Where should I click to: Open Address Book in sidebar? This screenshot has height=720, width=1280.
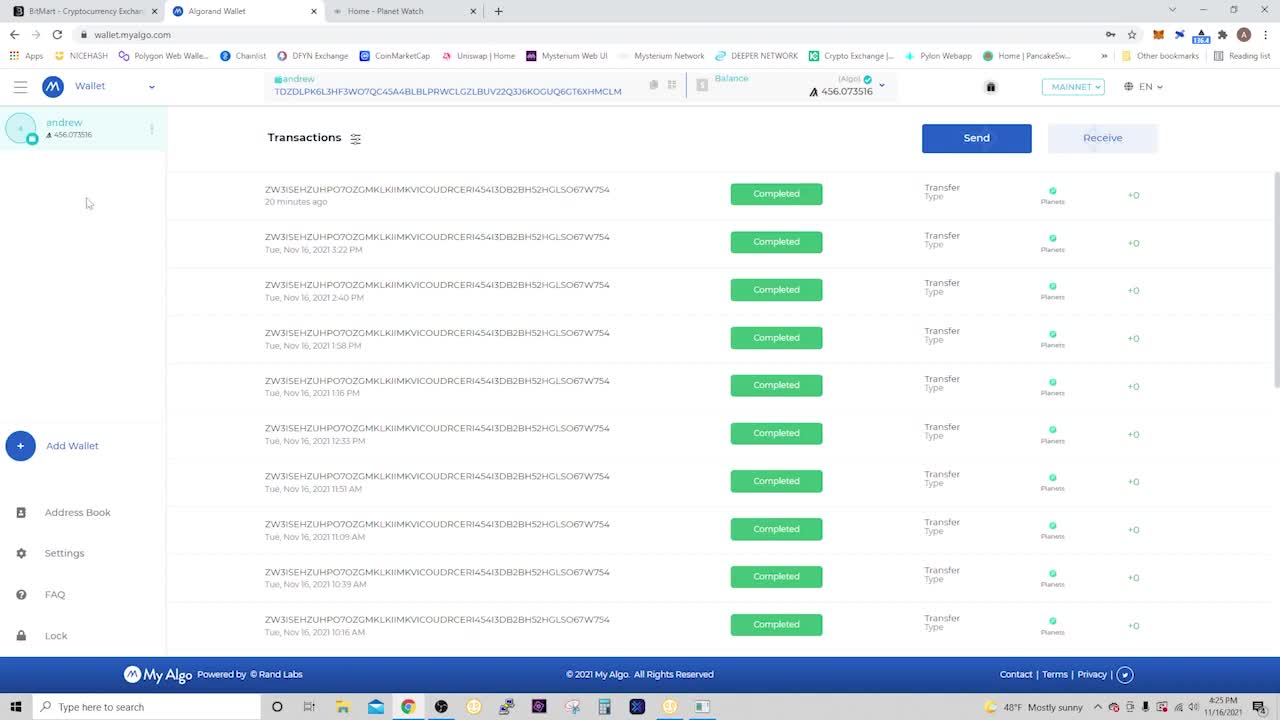77,513
